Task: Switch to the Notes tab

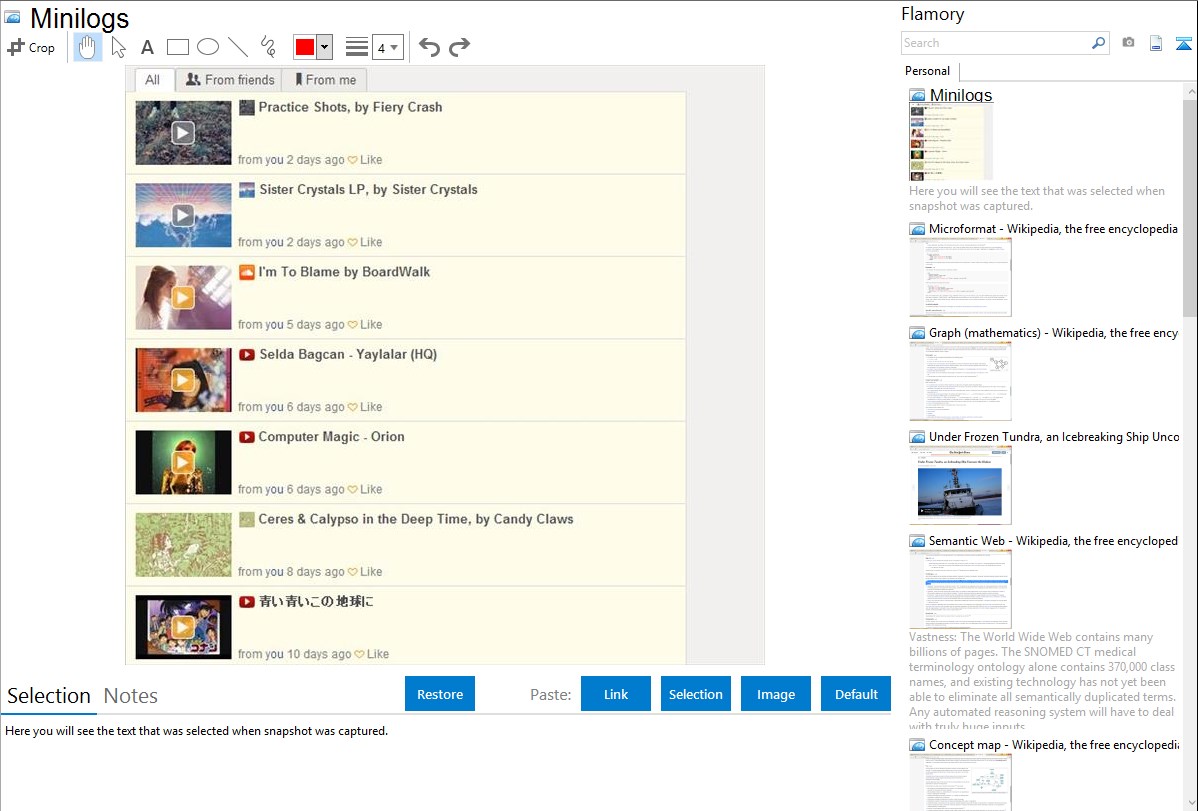Action: pos(131,696)
